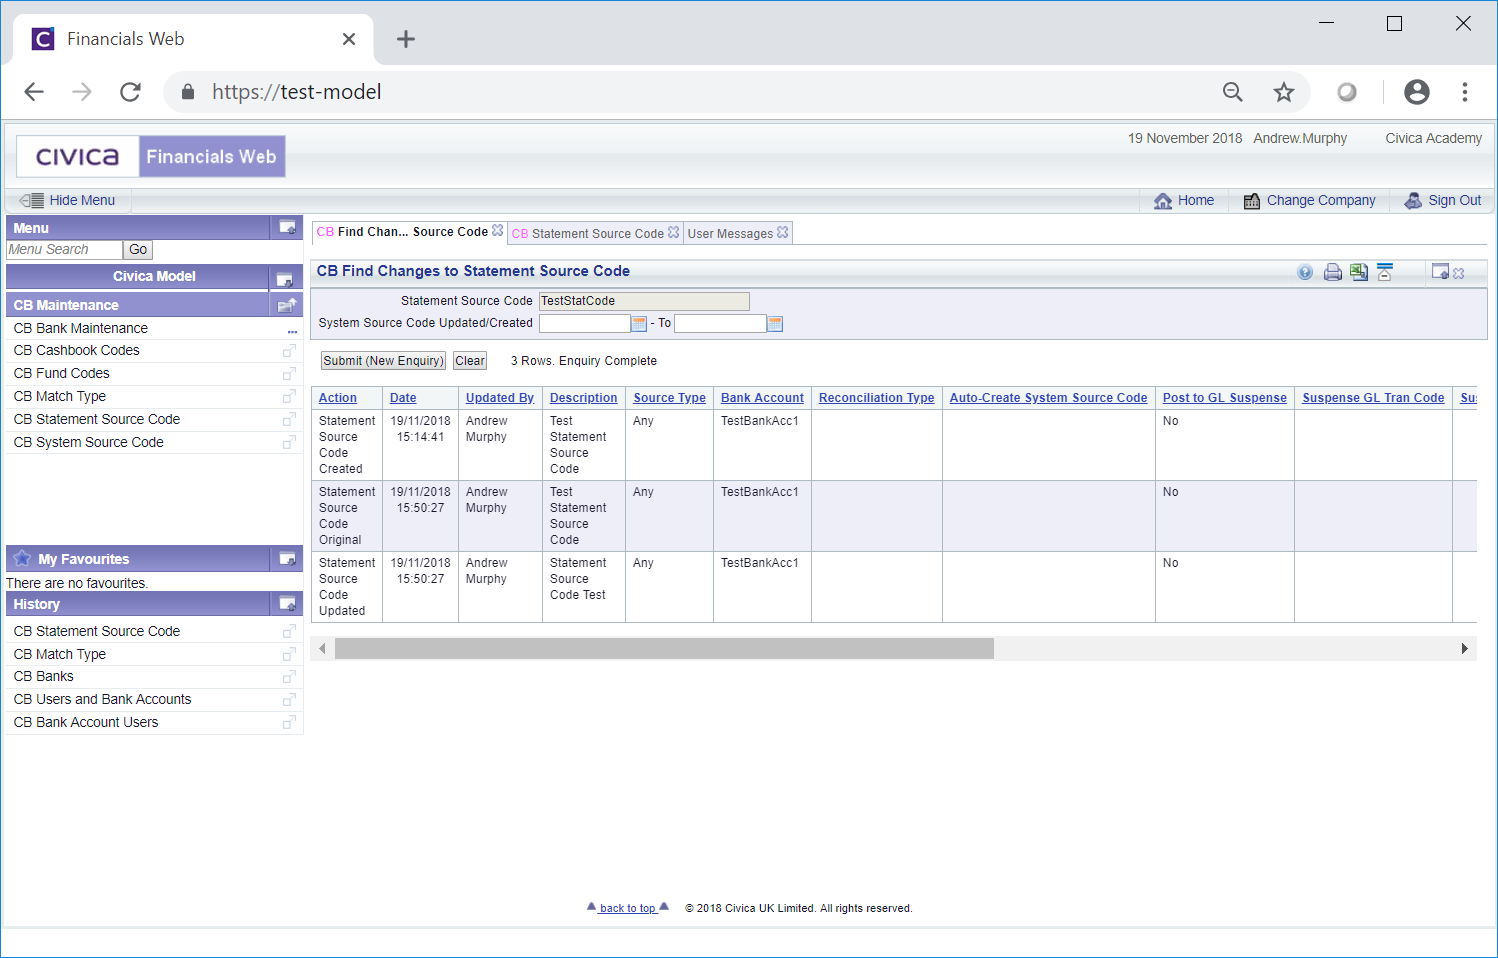
Task: Open the help icon in the enquiry header
Action: [1305, 272]
